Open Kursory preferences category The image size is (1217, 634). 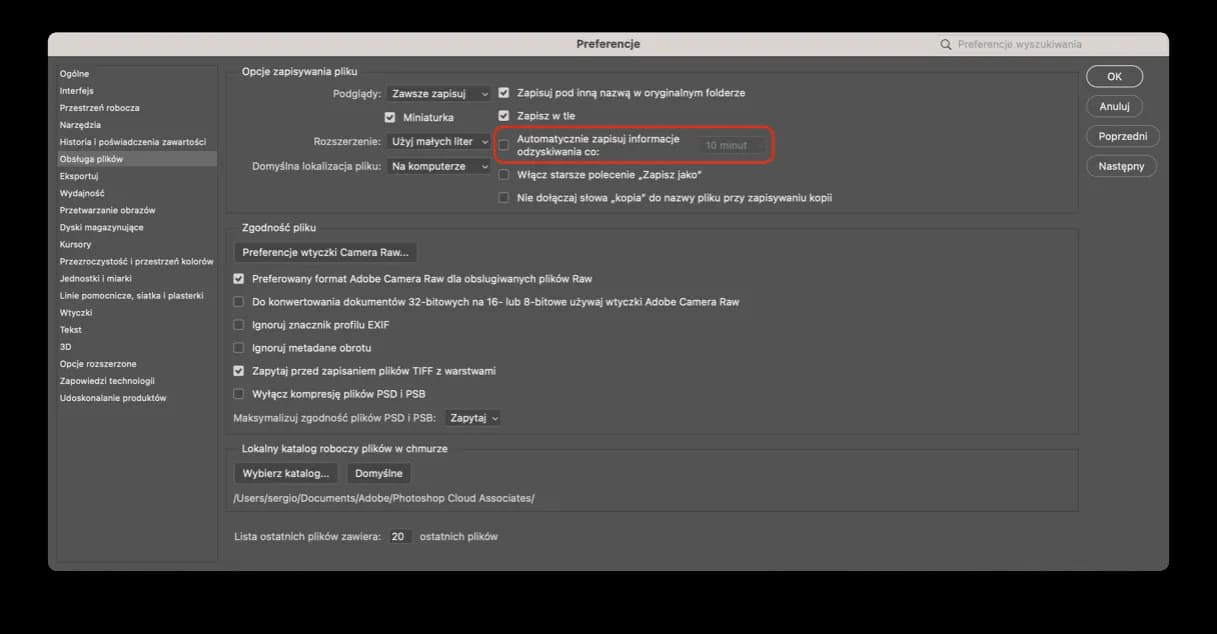(x=75, y=244)
